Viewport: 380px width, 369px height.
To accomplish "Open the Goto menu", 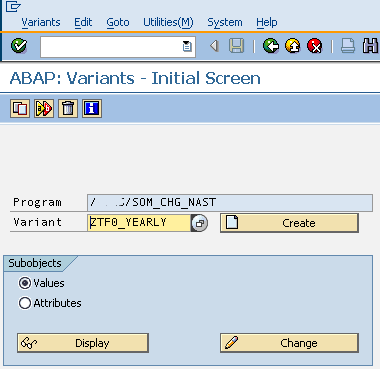I will 118,22.
